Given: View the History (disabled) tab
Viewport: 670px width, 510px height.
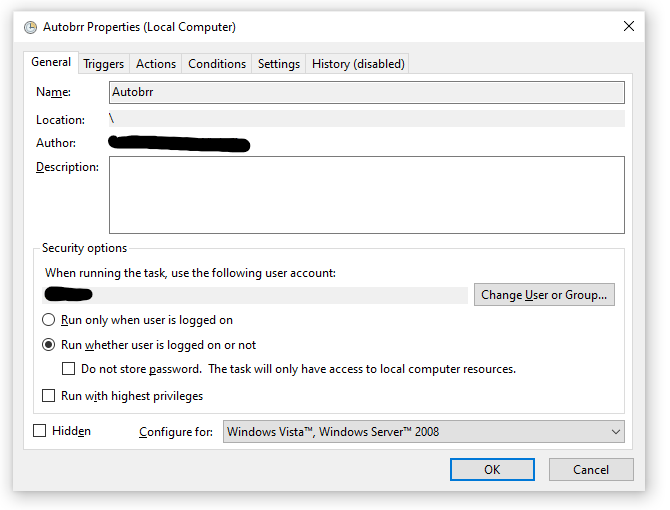Looking at the screenshot, I should click(358, 64).
